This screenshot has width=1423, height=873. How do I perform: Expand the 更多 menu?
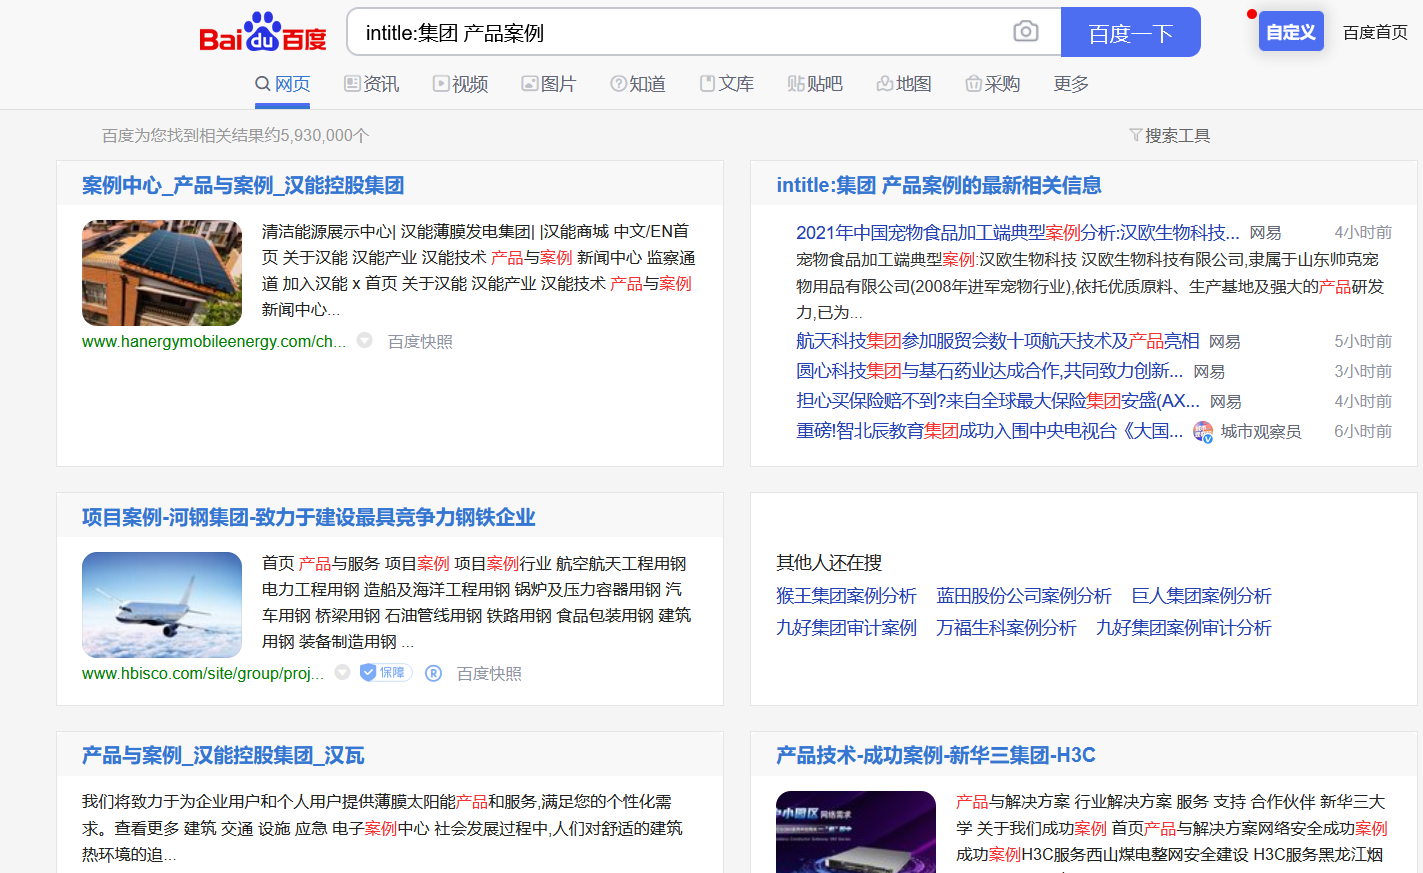tap(1070, 84)
